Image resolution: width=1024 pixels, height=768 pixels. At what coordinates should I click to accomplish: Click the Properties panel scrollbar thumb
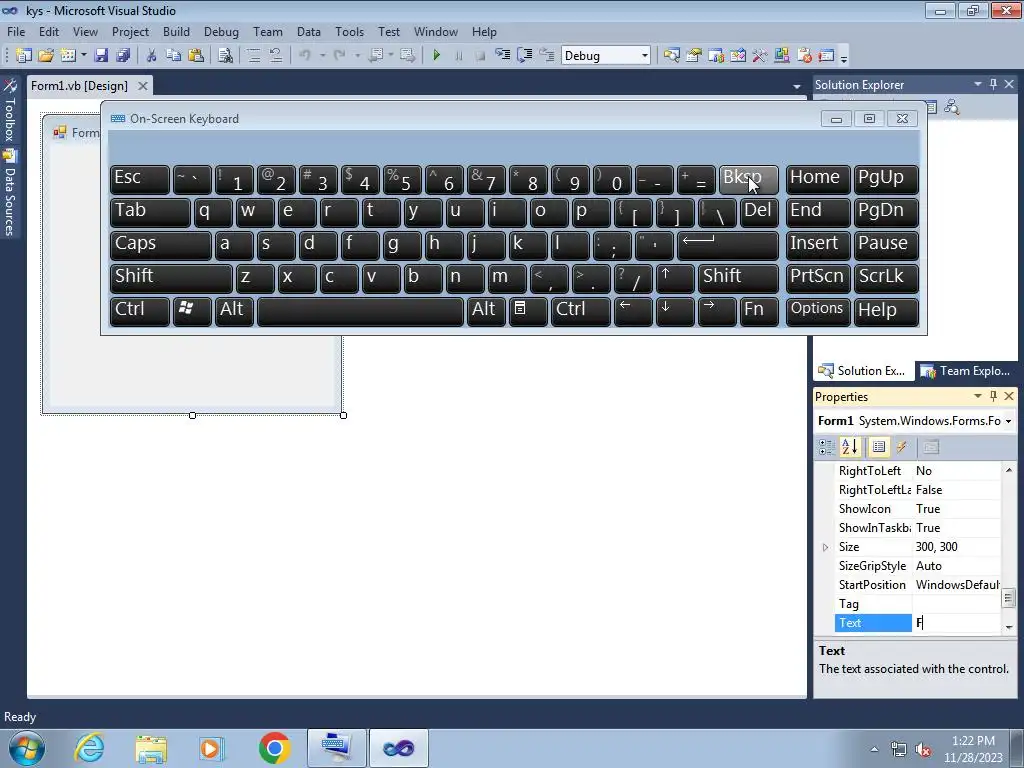pyautogui.click(x=1008, y=598)
